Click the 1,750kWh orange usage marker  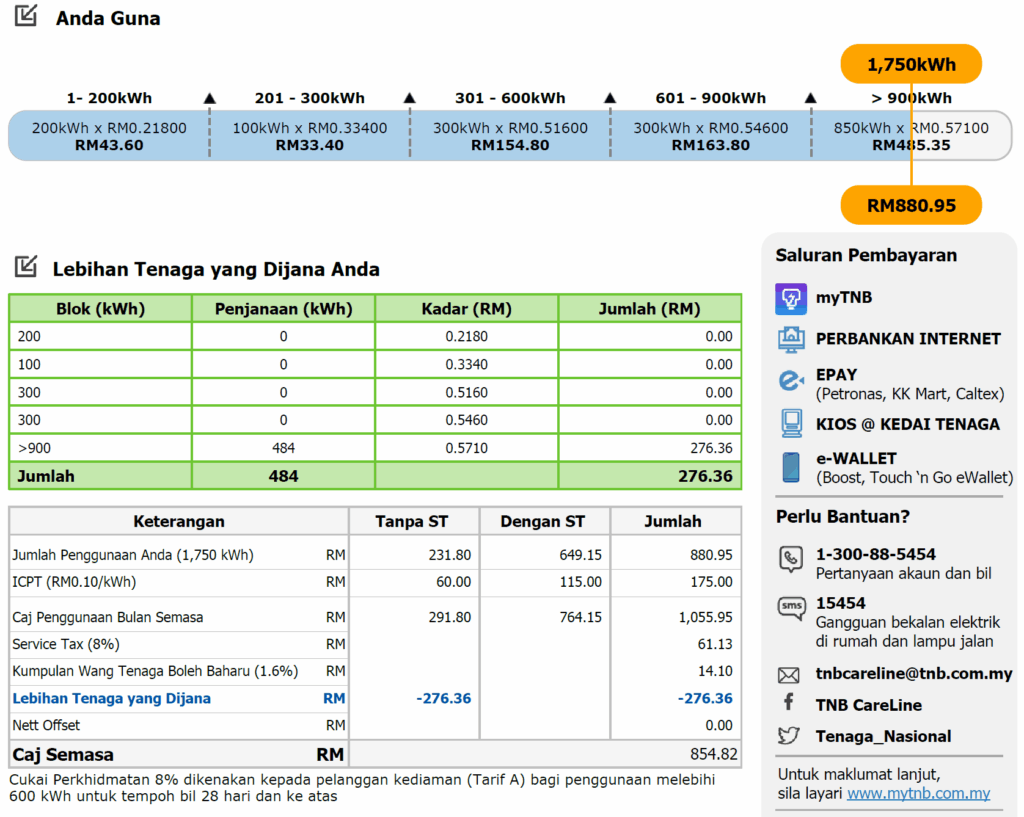(911, 65)
